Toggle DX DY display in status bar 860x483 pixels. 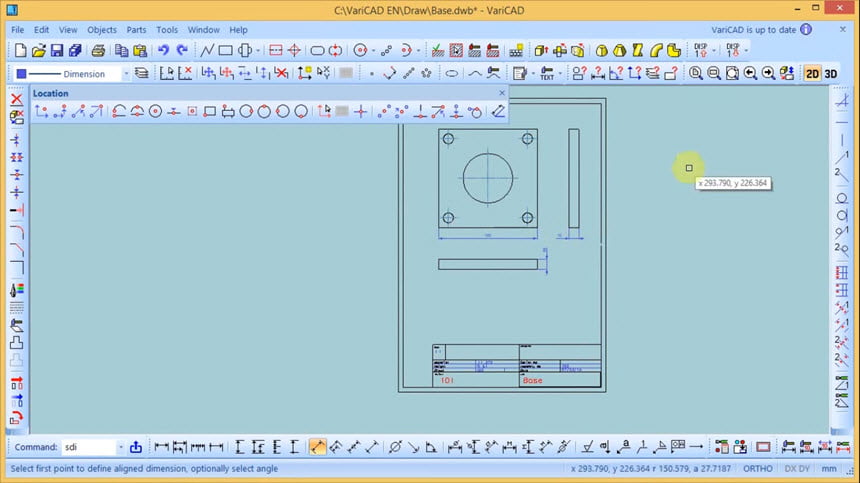tap(796, 469)
